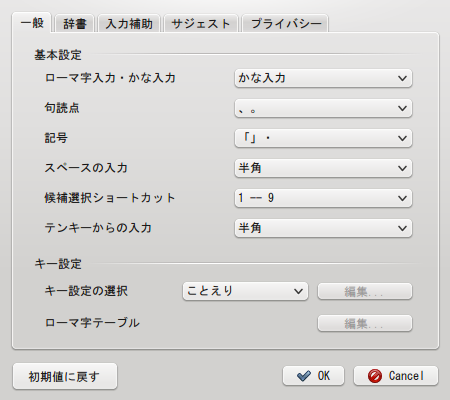
Task: Open the スペースの入力 dropdown
Action: coord(323,168)
